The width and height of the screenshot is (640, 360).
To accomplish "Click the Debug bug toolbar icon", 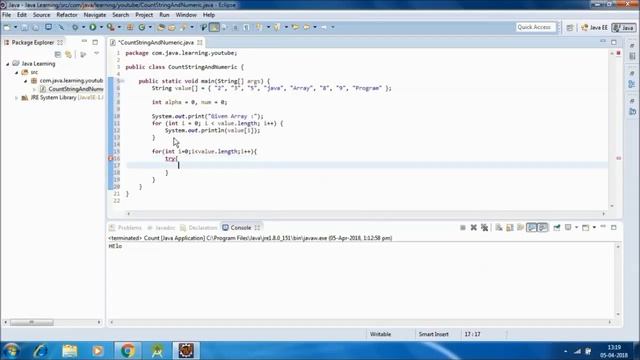I will pyautogui.click(x=75, y=27).
